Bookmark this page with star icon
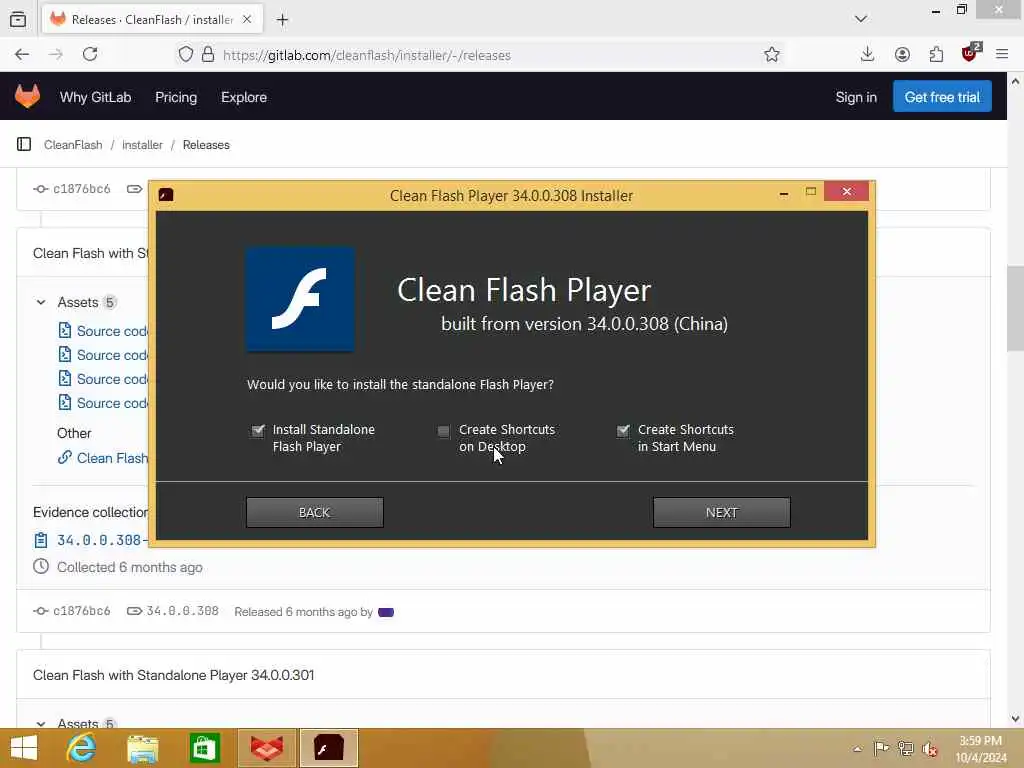The height and width of the screenshot is (768, 1024). [x=772, y=54]
